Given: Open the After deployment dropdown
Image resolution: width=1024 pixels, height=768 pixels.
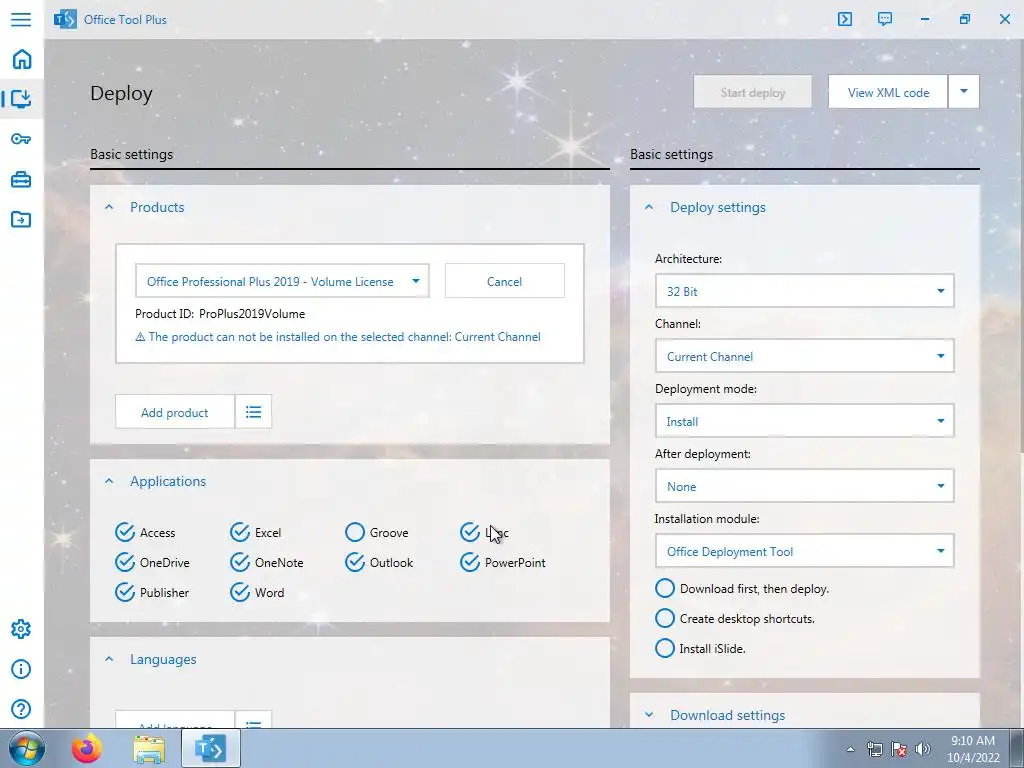Looking at the screenshot, I should pos(805,486).
